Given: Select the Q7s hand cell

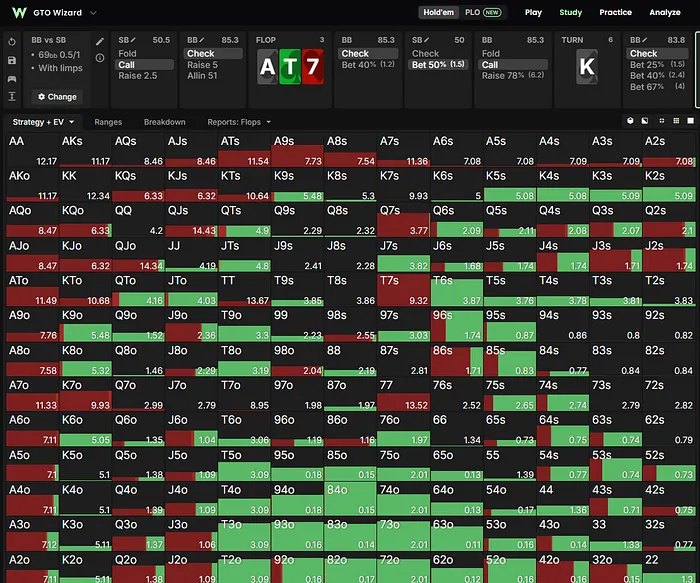Looking at the screenshot, I should [404, 220].
